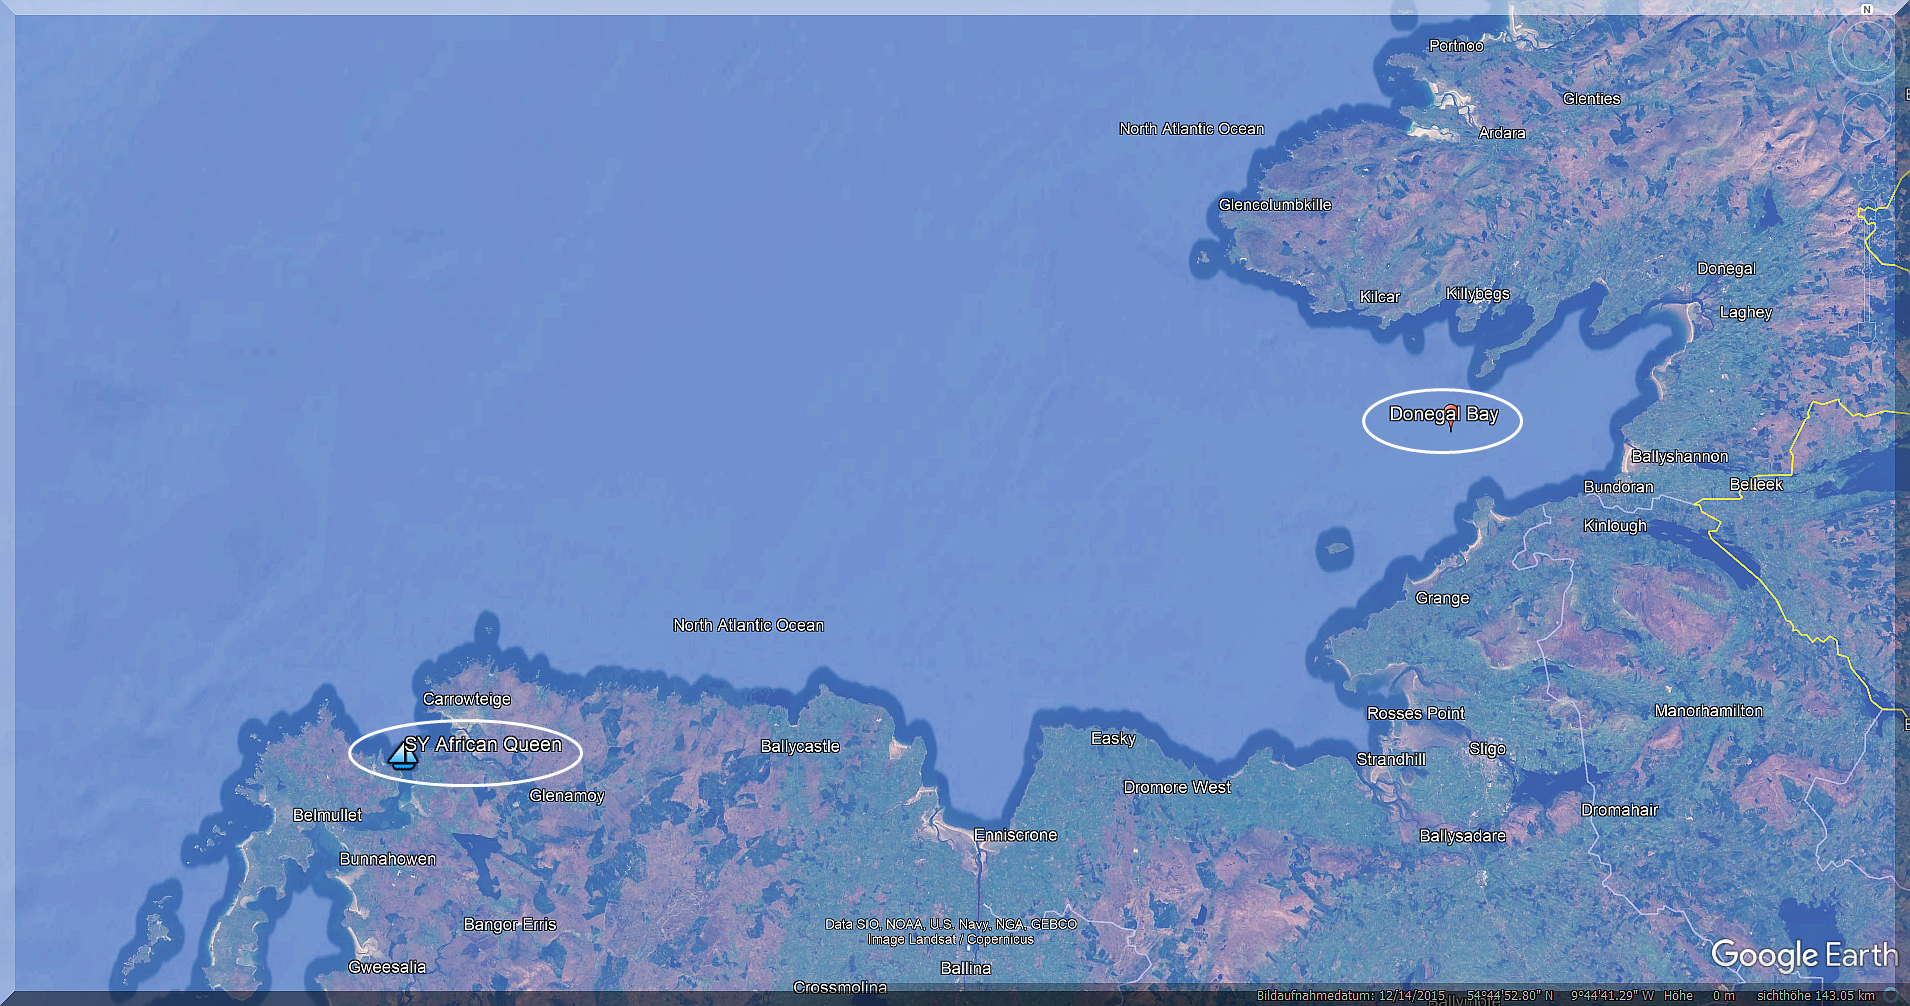Click the Ballycastle place label
The image size is (1910, 1006).
pos(800,746)
